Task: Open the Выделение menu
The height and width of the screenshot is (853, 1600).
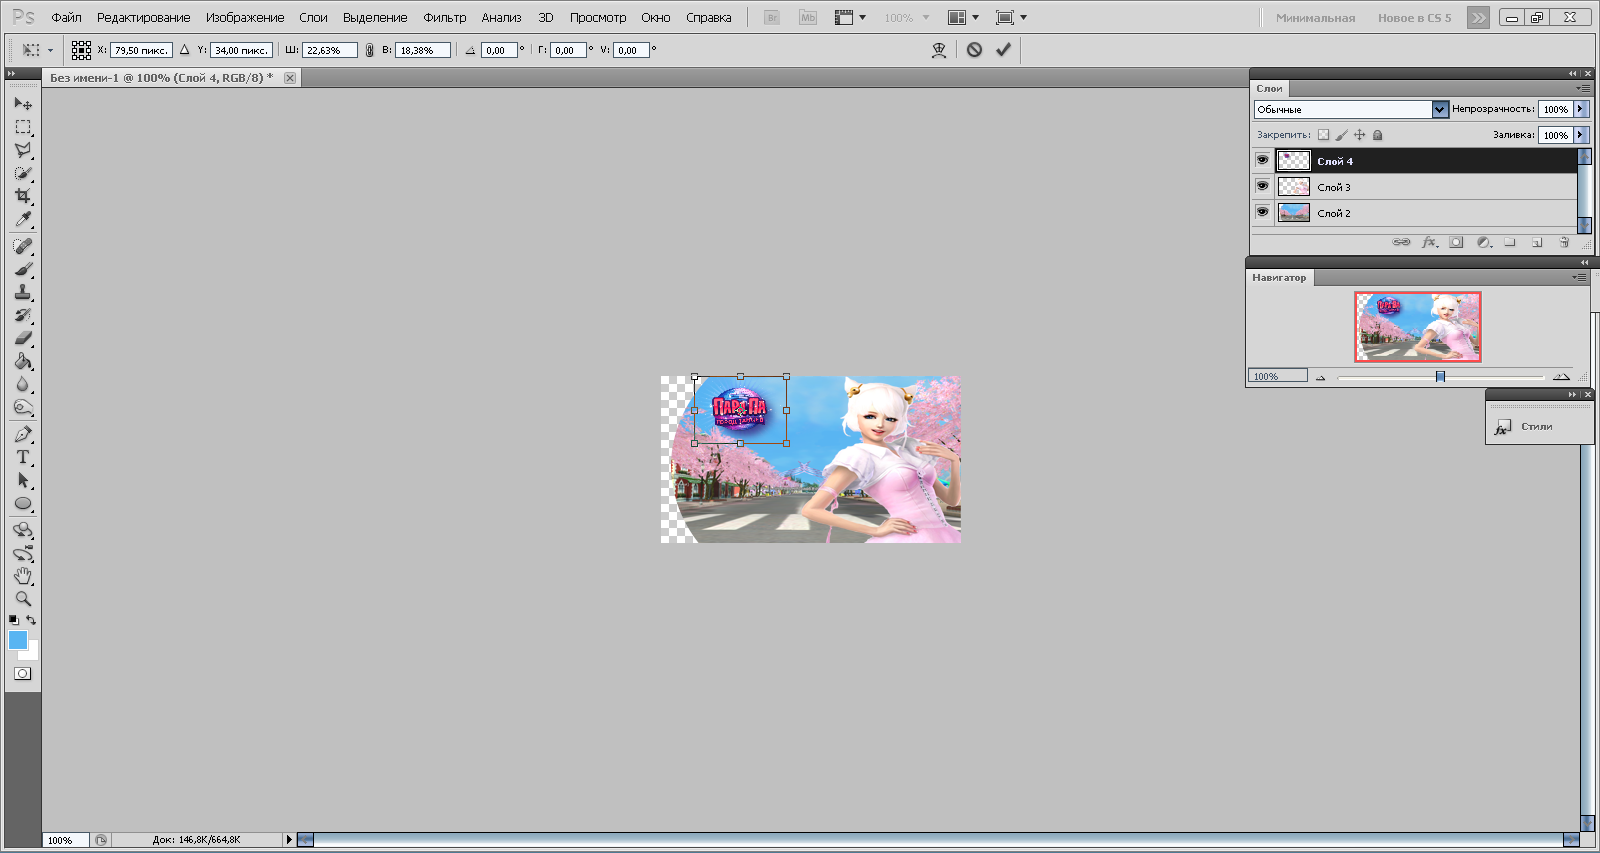Action: 375,18
